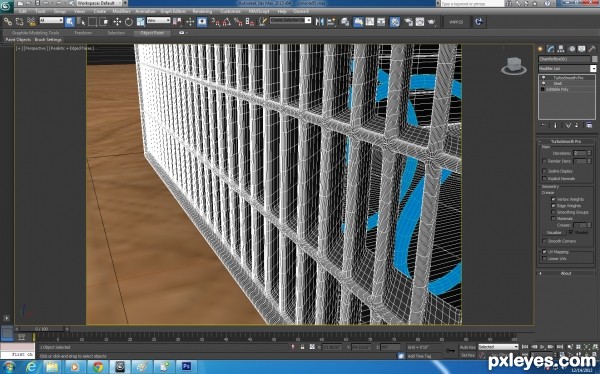
Task: Toggle the Angle Snap tool
Action: coord(227,22)
